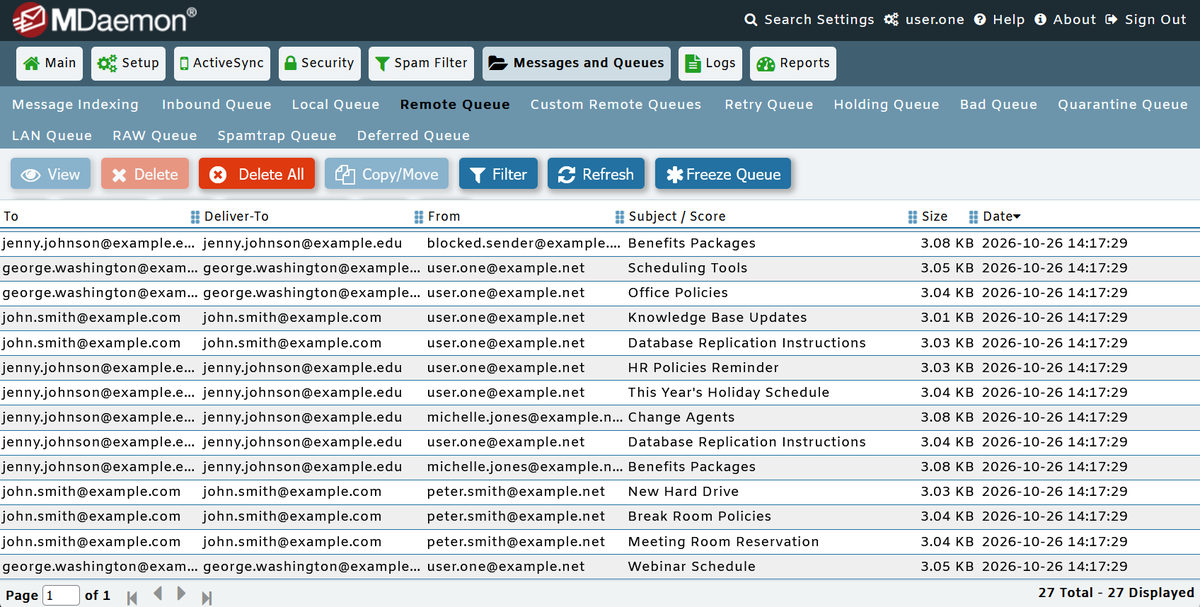Toggle Date column sort arrow
The width and height of the screenshot is (1200, 607).
(x=1017, y=217)
